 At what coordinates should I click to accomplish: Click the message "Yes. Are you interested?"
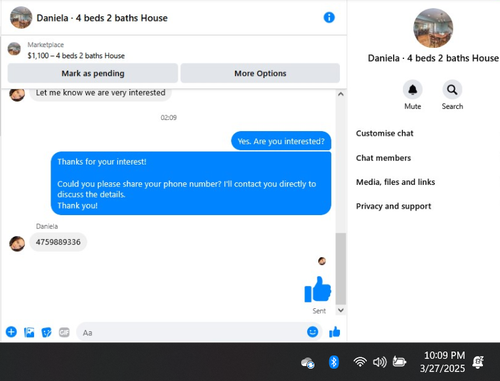[x=281, y=141]
